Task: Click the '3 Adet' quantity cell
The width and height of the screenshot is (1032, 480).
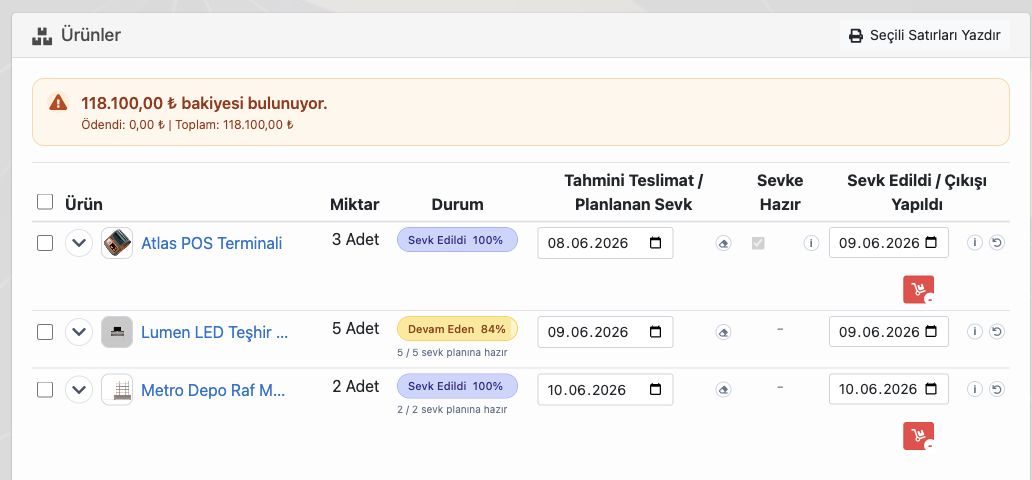Action: coord(355,239)
